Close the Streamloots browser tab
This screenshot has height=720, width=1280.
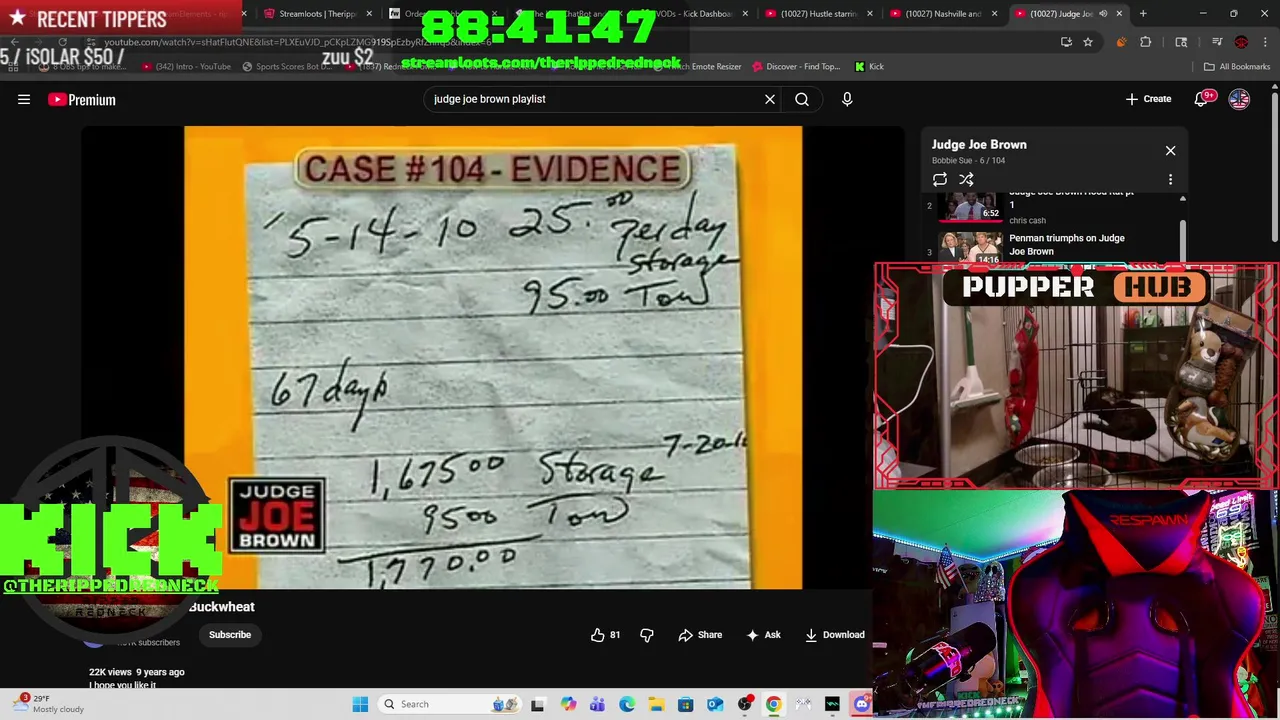click(369, 14)
